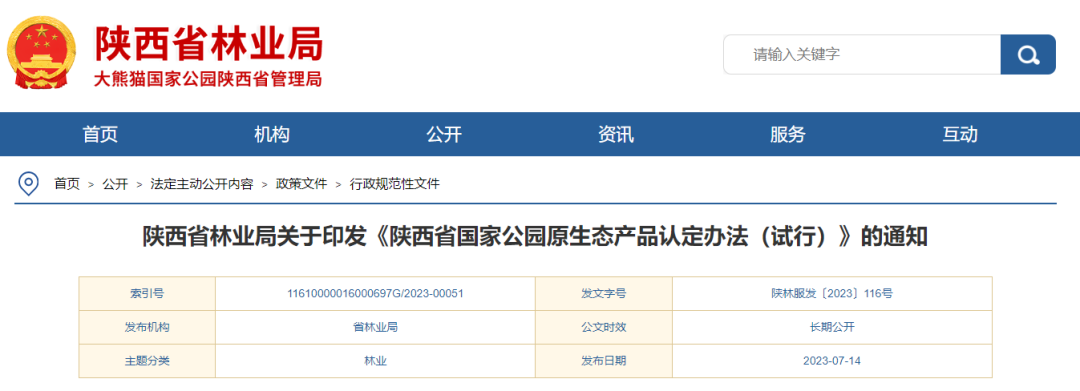Go to 公开 in the breadcrumb
1080x391 pixels.
pos(115,184)
